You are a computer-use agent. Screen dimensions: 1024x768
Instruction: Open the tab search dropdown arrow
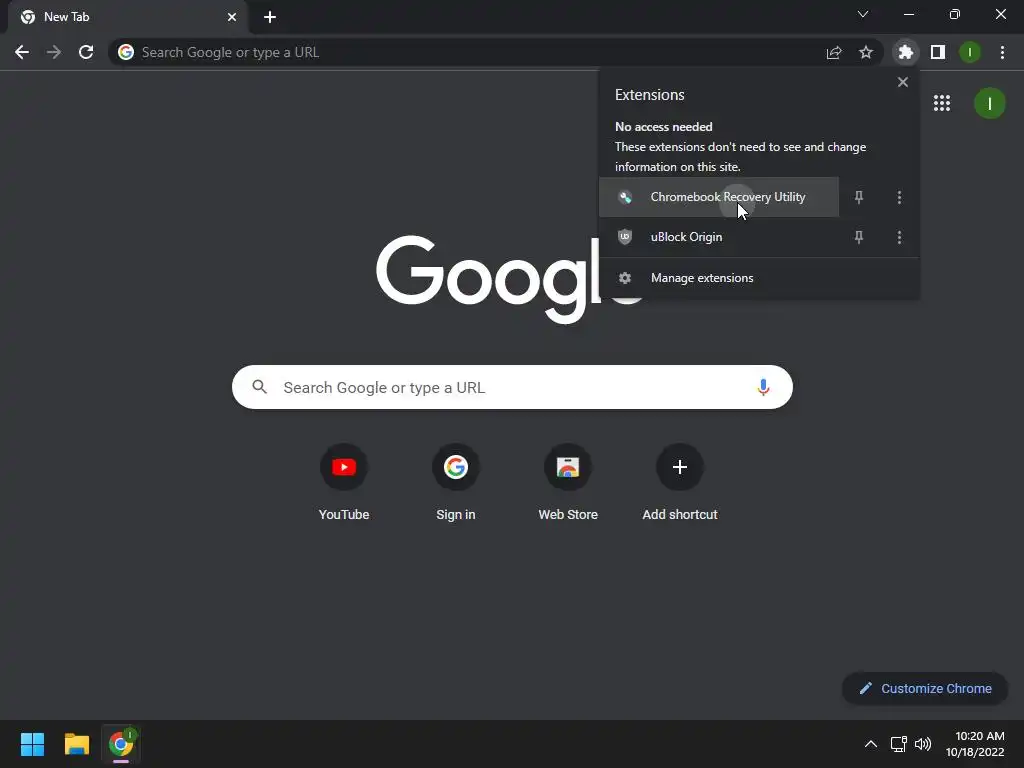tap(863, 14)
